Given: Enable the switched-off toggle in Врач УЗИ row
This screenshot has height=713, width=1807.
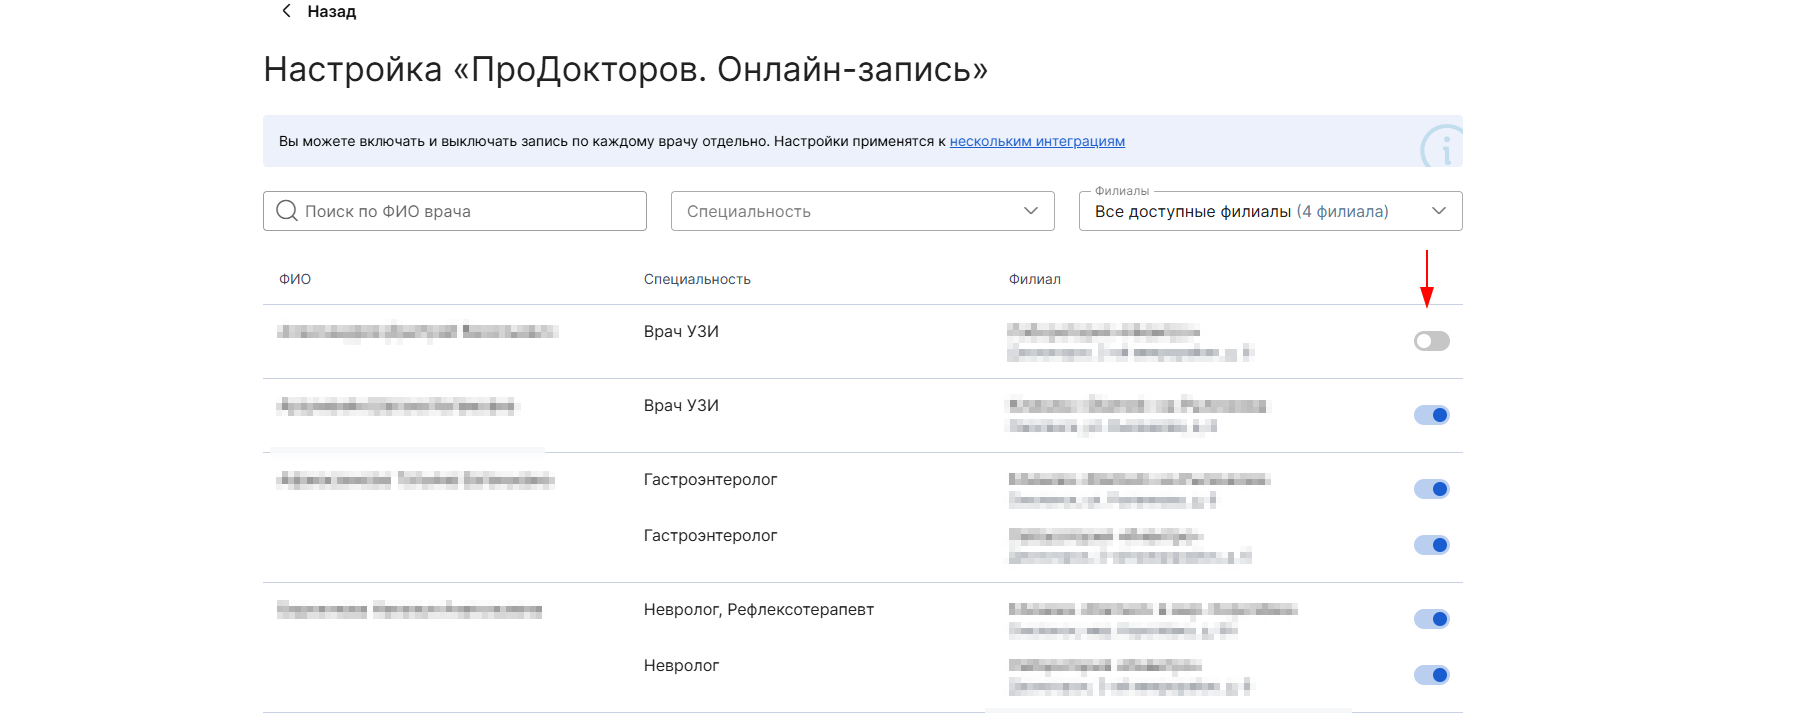Looking at the screenshot, I should coord(1432,341).
